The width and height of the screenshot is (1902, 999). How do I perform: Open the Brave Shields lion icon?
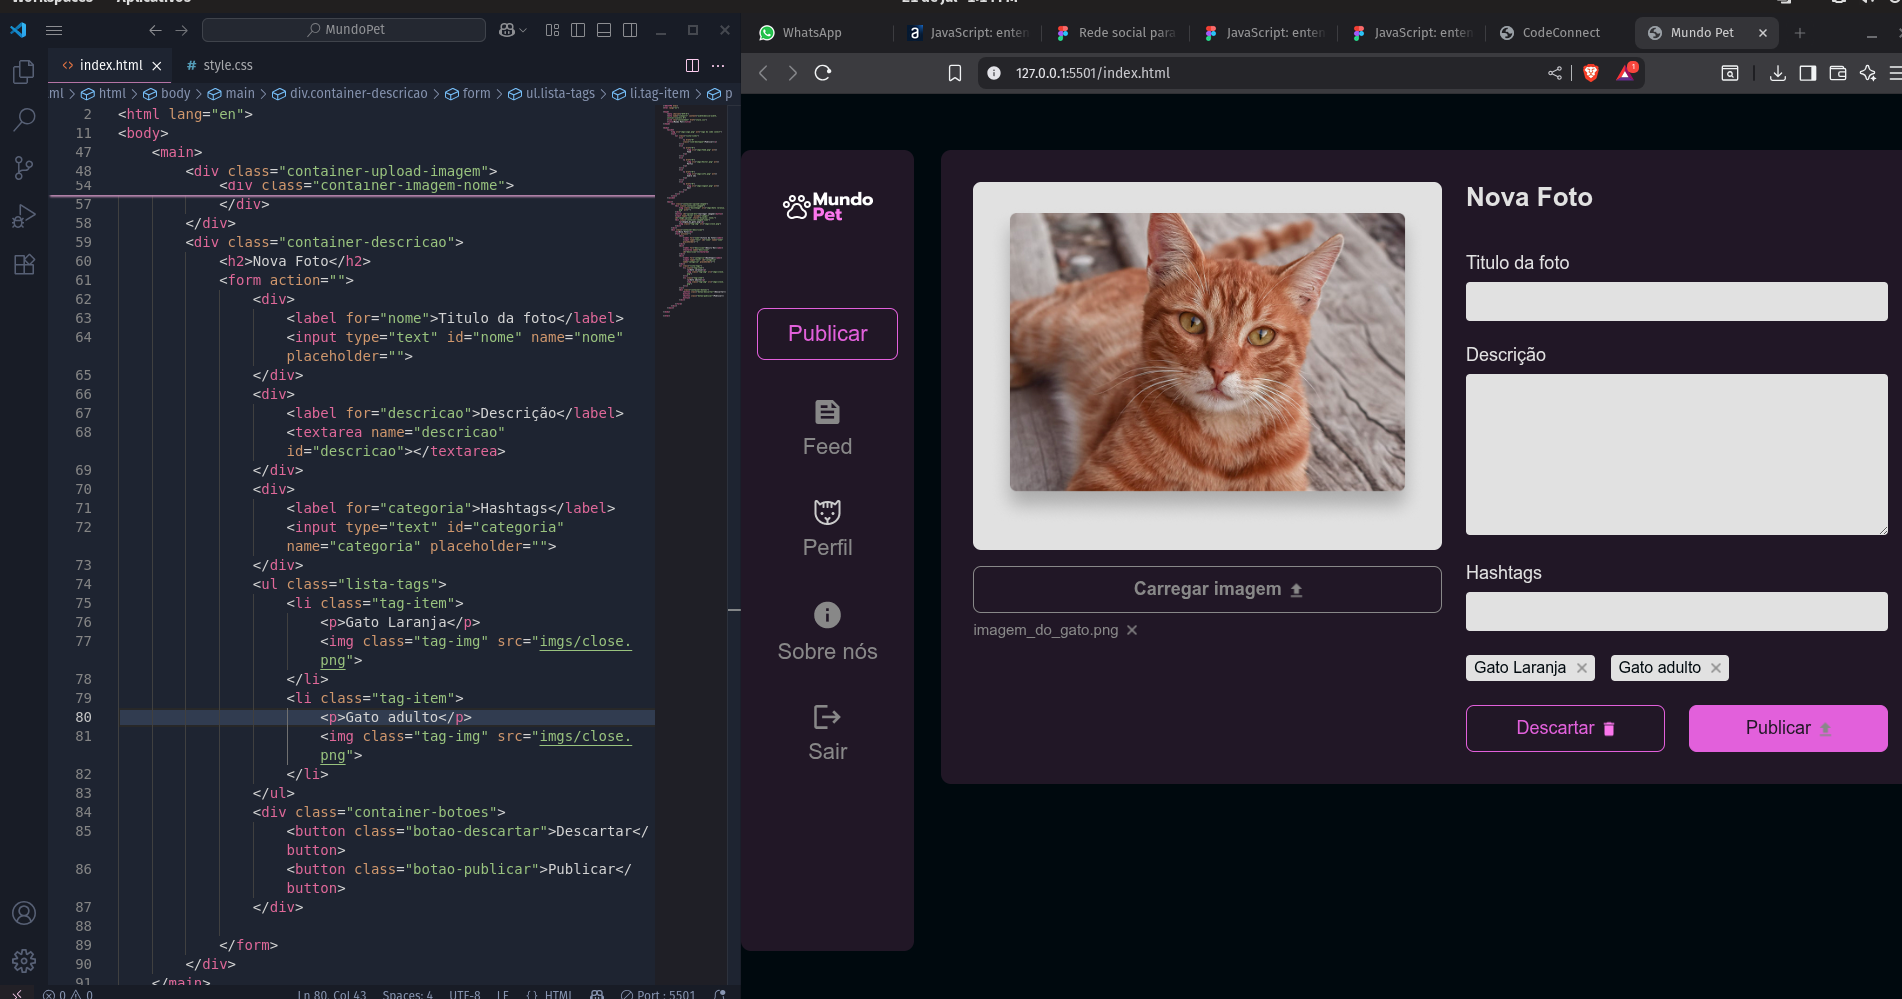click(x=1591, y=73)
